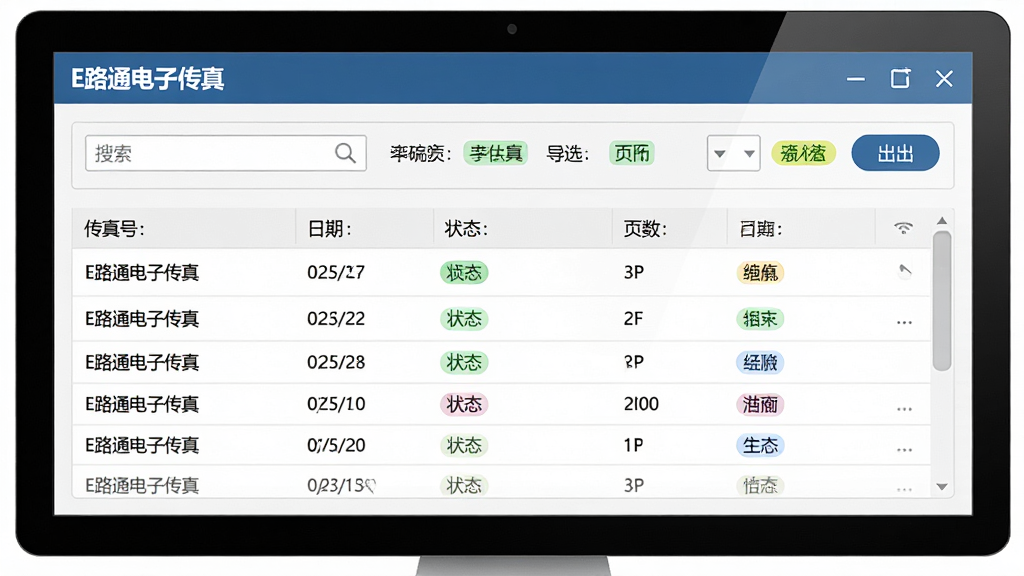Click date cell 025/27
The height and width of the screenshot is (576, 1024).
[x=336, y=272]
